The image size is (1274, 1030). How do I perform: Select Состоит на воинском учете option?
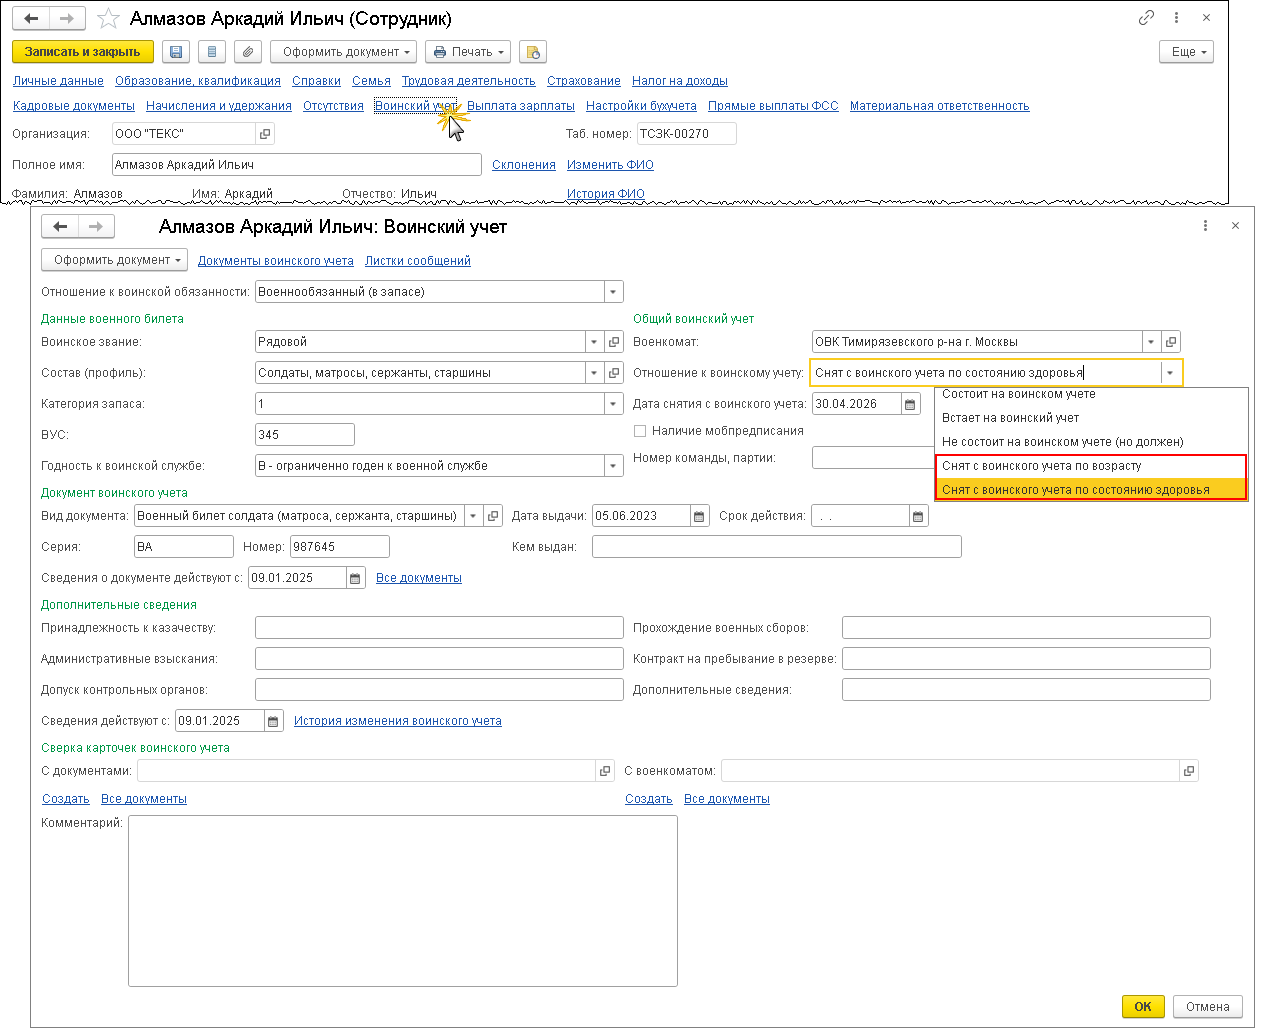click(1091, 395)
